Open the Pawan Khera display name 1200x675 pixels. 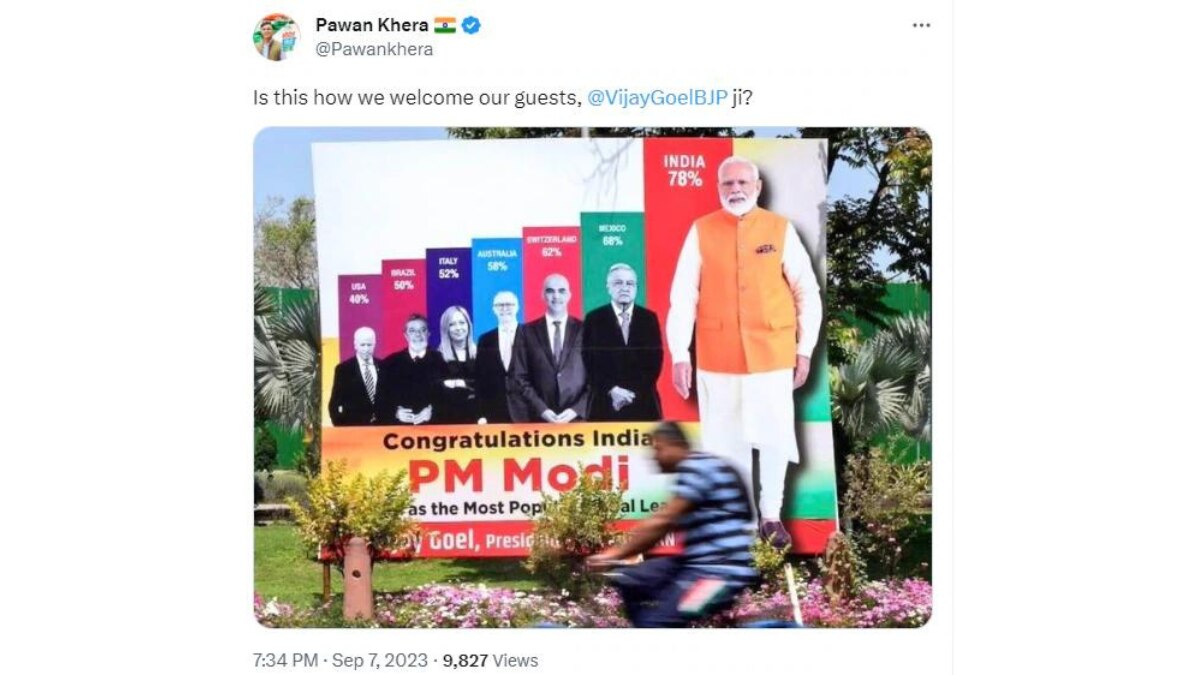click(372, 25)
